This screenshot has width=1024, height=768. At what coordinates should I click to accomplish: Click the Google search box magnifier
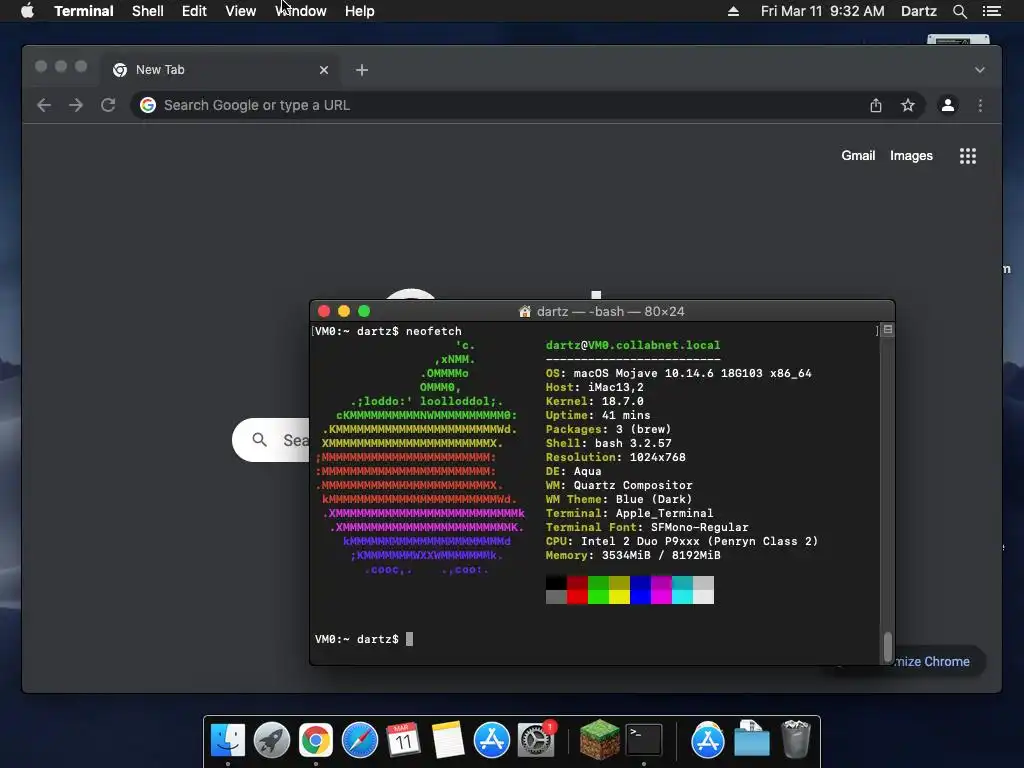[259, 440]
